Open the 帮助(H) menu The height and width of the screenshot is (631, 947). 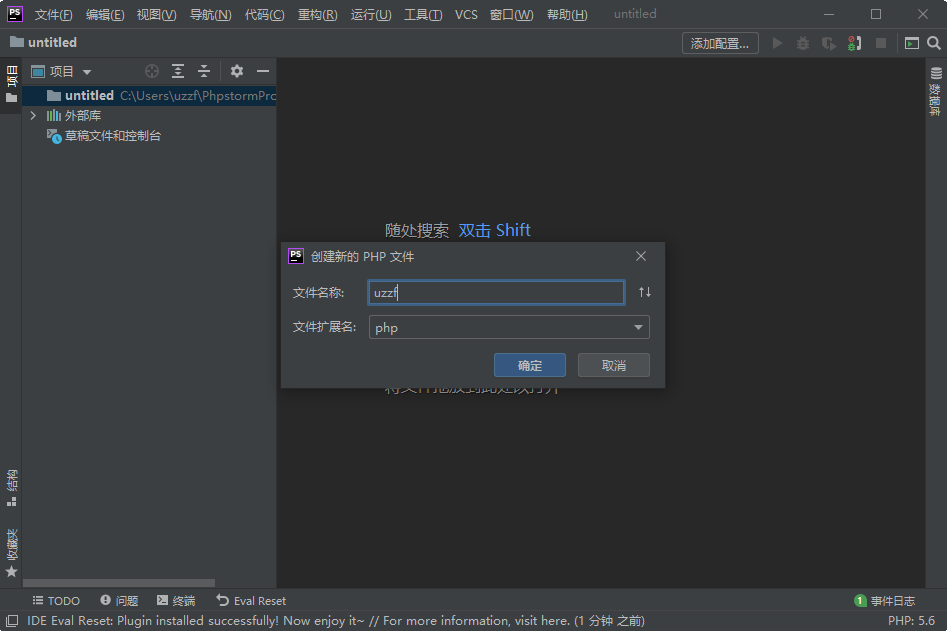(x=567, y=14)
